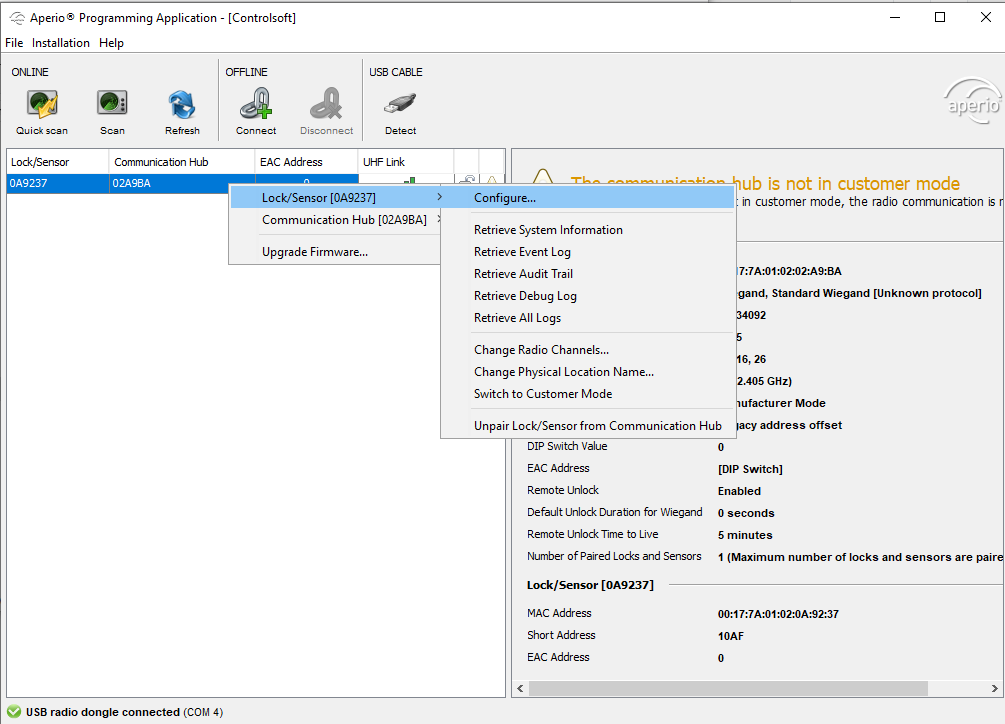1005x724 pixels.
Task: Open the Help menu
Action: coord(111,43)
